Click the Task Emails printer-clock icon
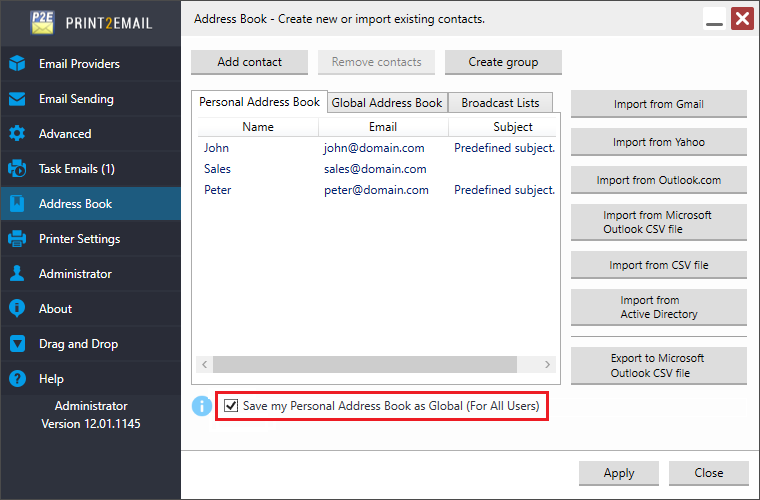Viewport: 760px width, 500px height. click(x=17, y=169)
